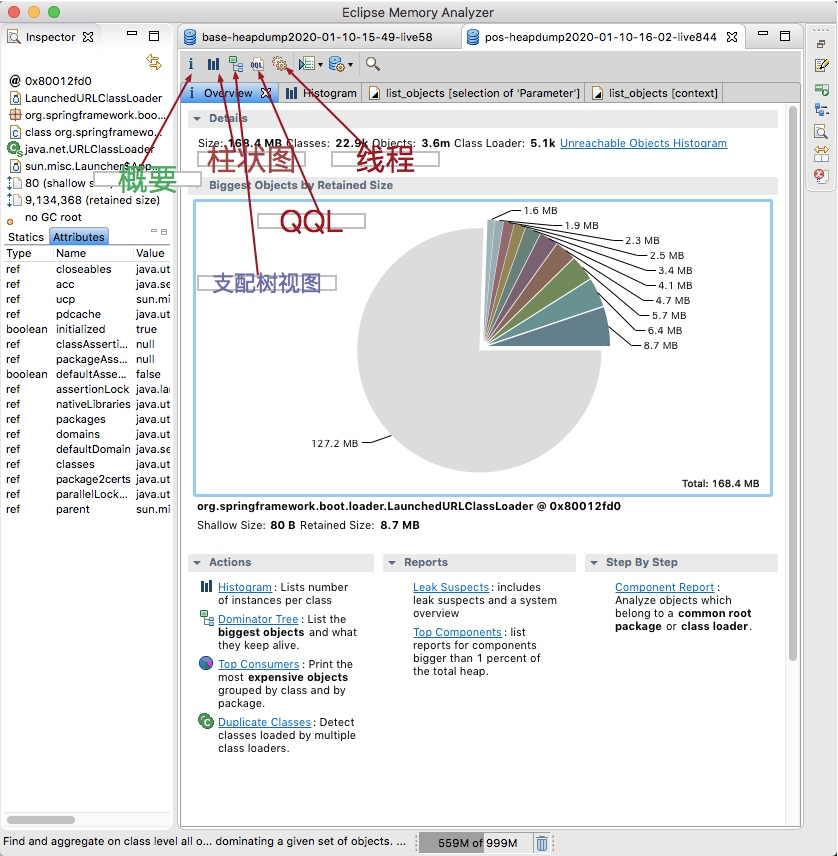
Task: Click the document magnifier icon in right sidebar
Action: (821, 132)
